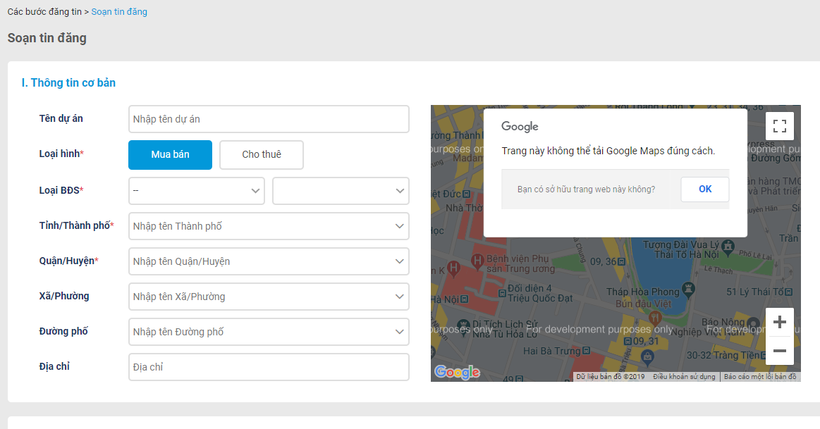Click Dữ liệu bản đồ ©2019 text
Image resolution: width=820 pixels, height=429 pixels.
tap(610, 377)
